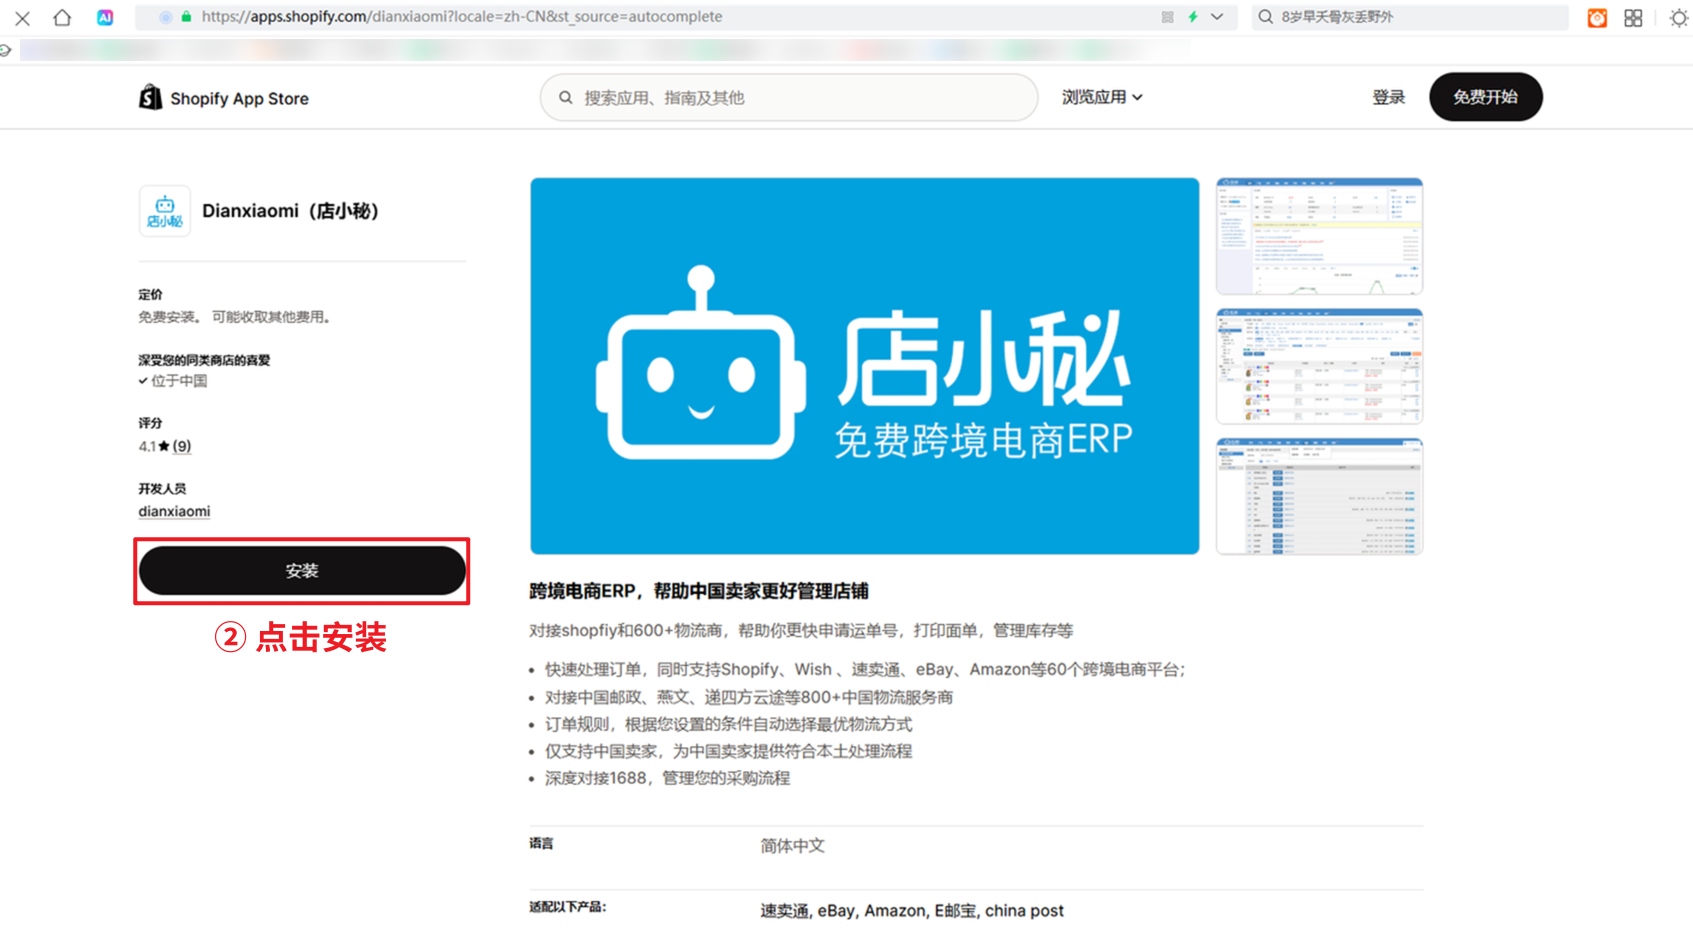Click the stop loading X icon

pyautogui.click(x=22, y=17)
